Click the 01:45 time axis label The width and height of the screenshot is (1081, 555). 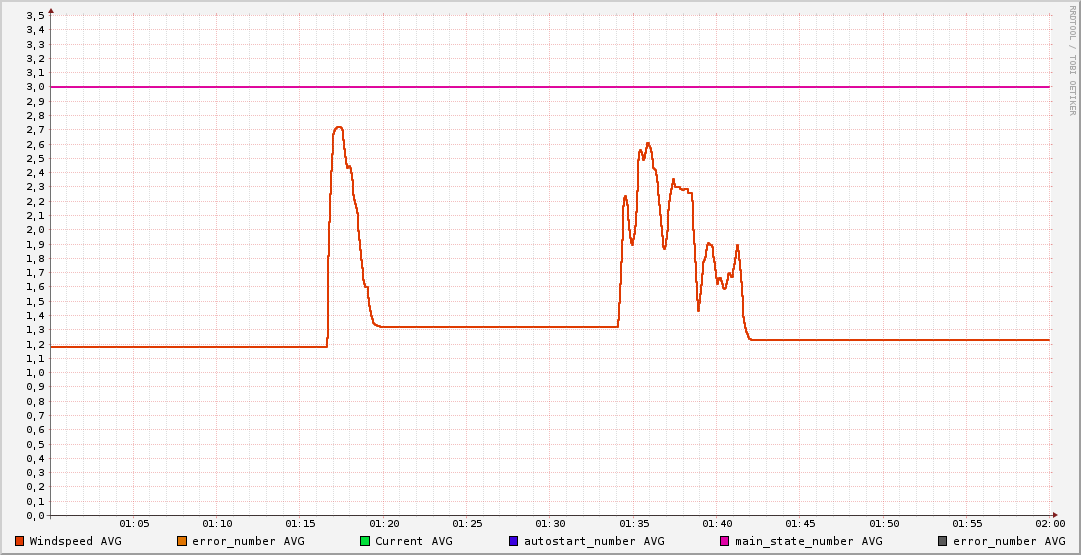click(x=800, y=525)
